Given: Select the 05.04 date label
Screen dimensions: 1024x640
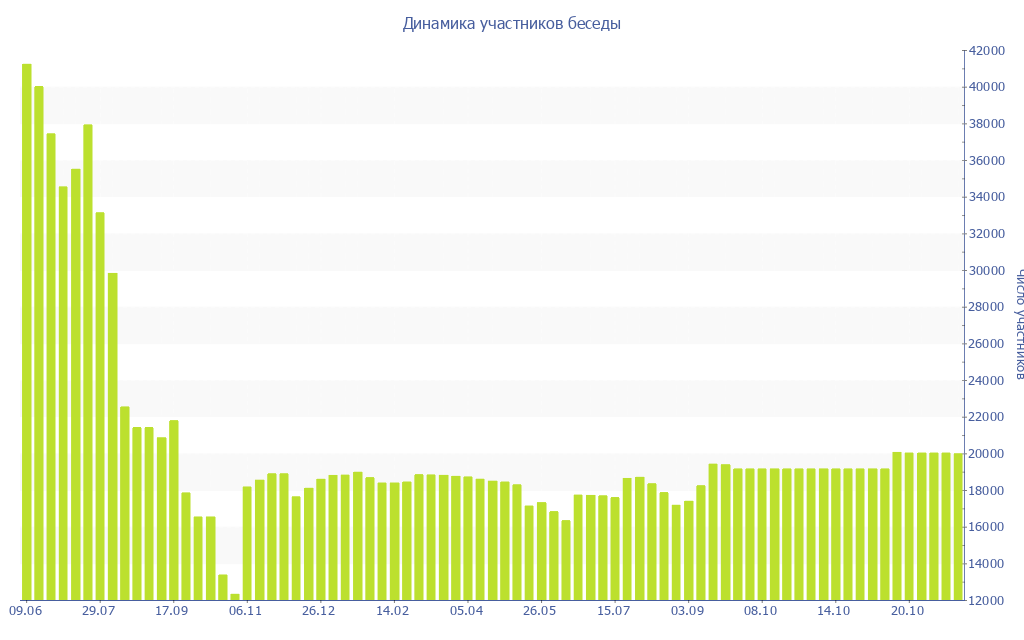Looking at the screenshot, I should point(467,610).
